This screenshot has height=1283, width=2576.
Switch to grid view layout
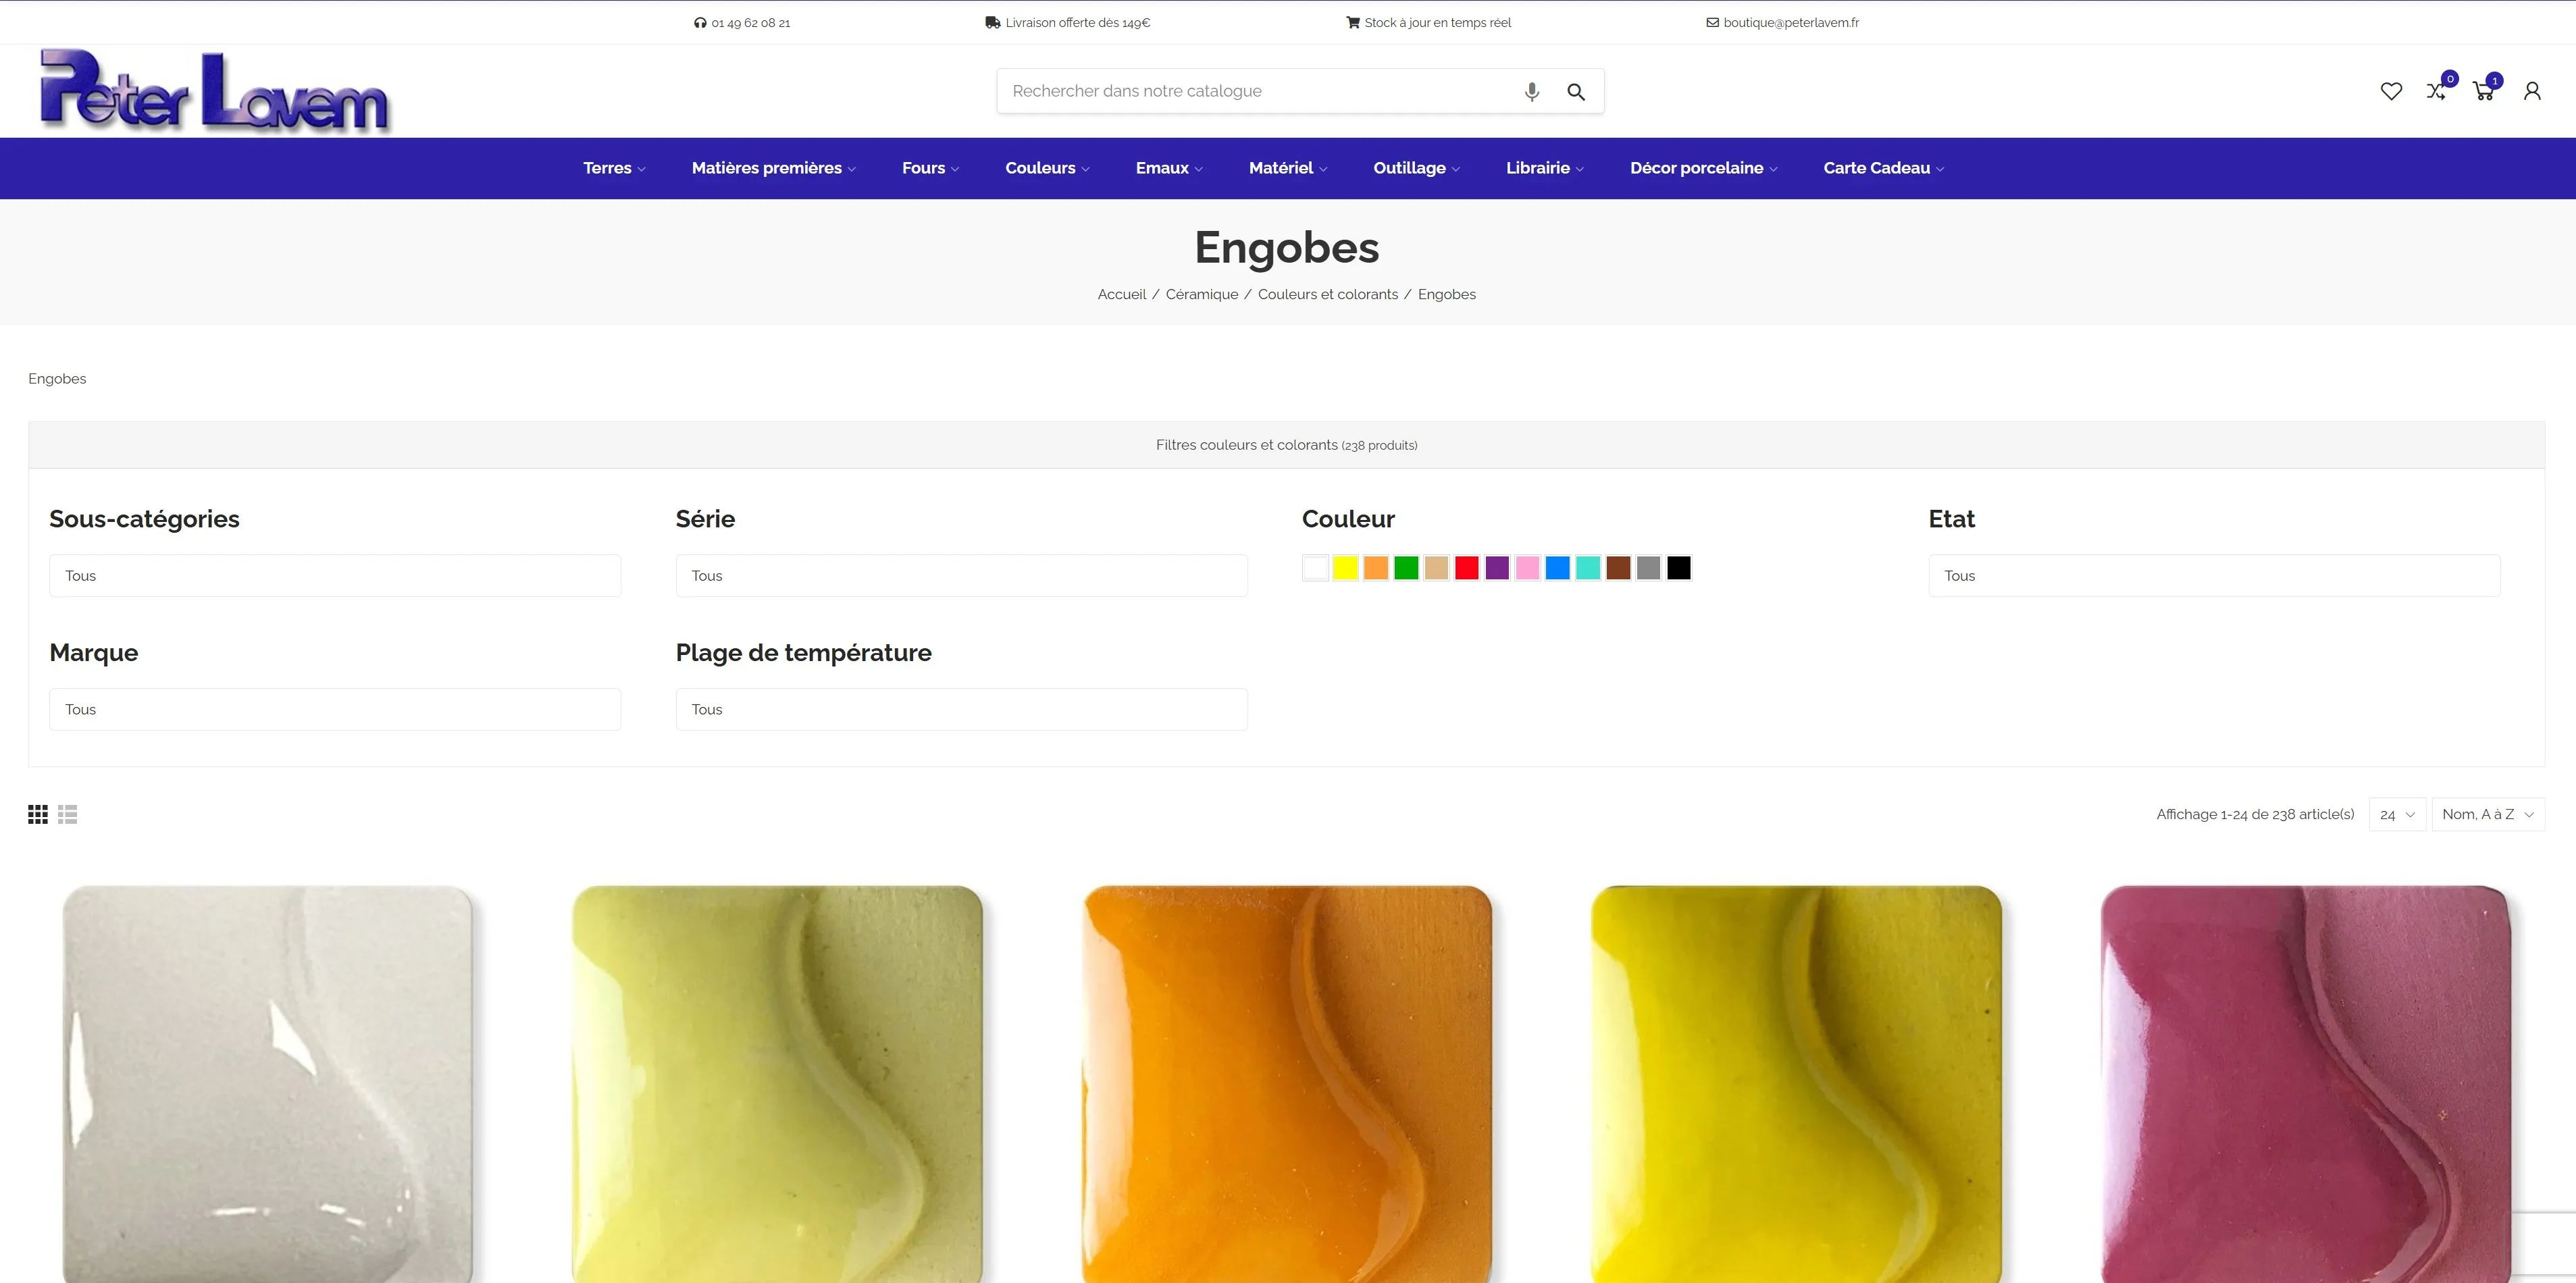click(x=38, y=814)
